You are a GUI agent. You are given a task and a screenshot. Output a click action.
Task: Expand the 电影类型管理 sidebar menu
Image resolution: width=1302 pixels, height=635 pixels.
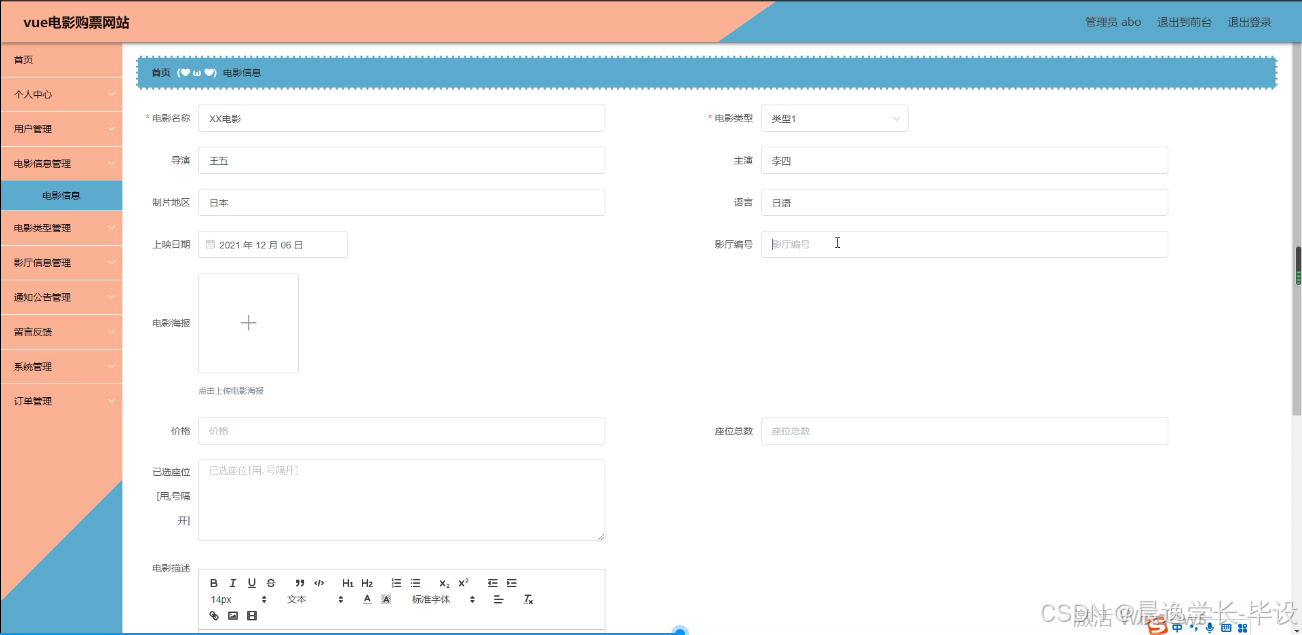tap(61, 228)
